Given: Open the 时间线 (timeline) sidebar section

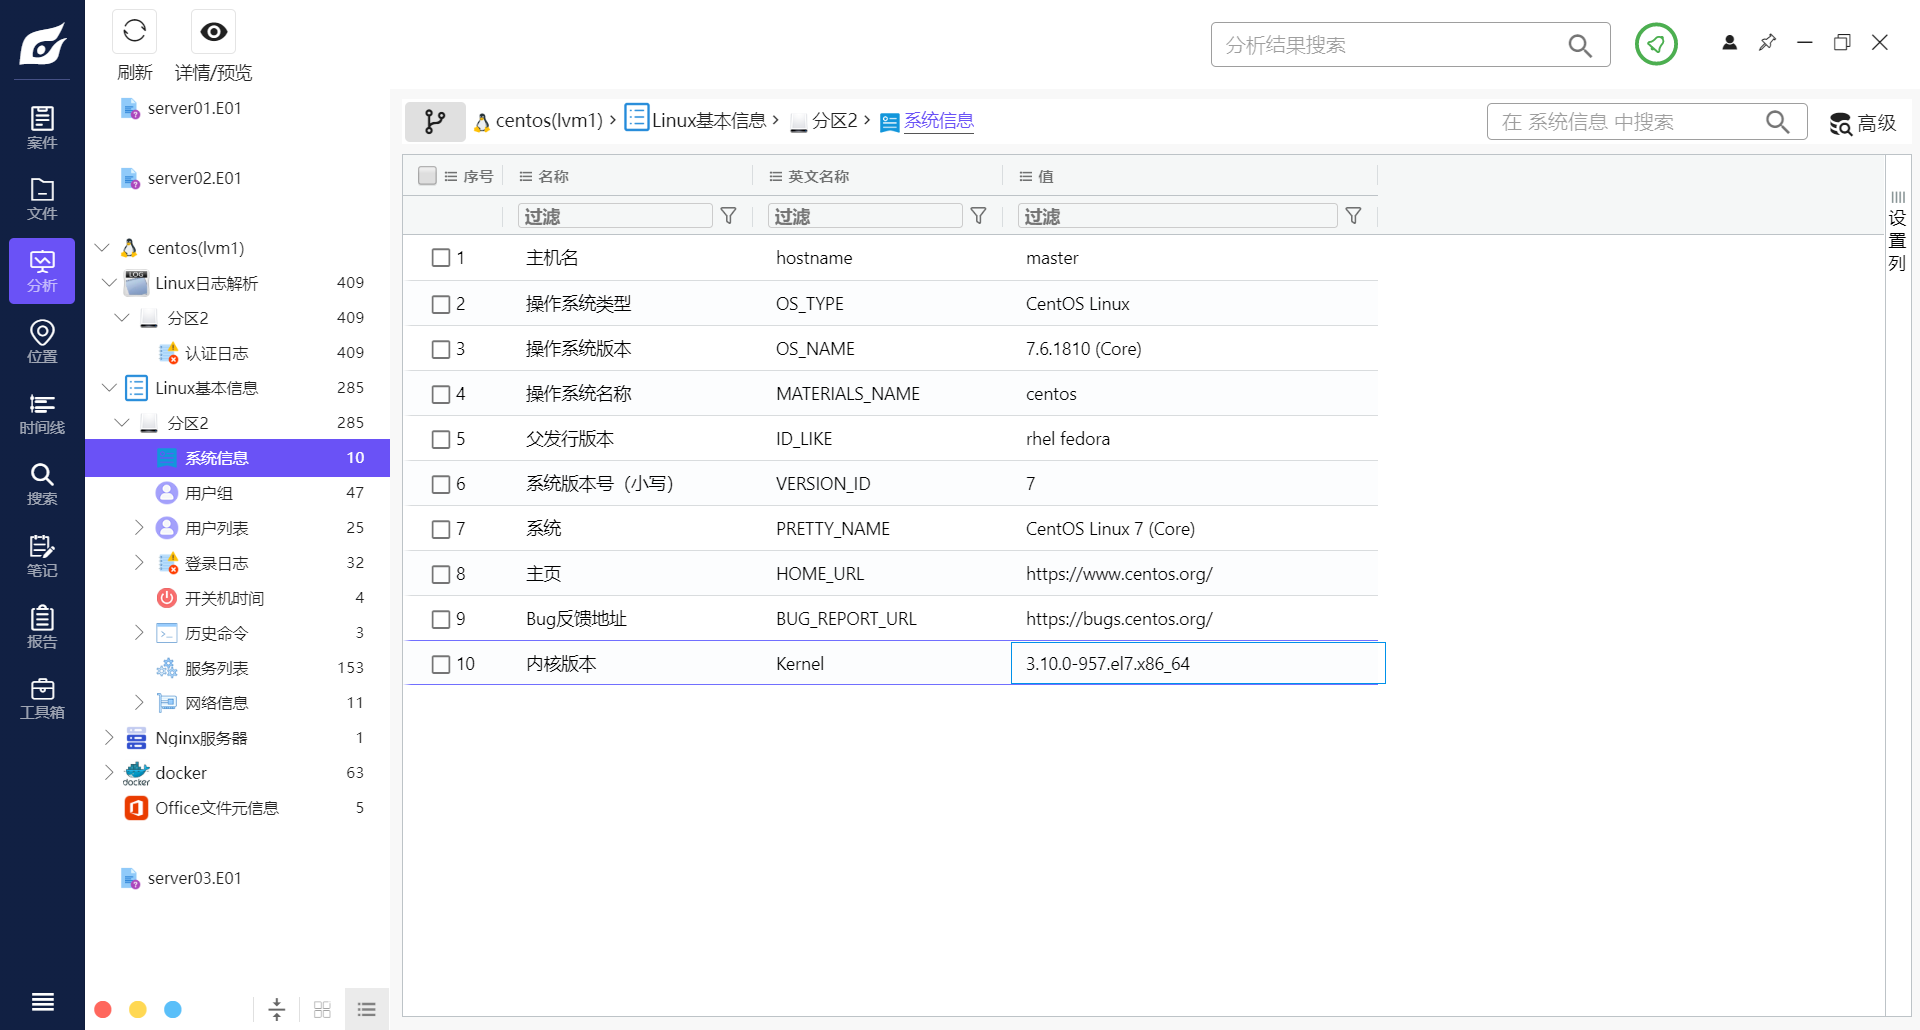Looking at the screenshot, I should point(42,414).
